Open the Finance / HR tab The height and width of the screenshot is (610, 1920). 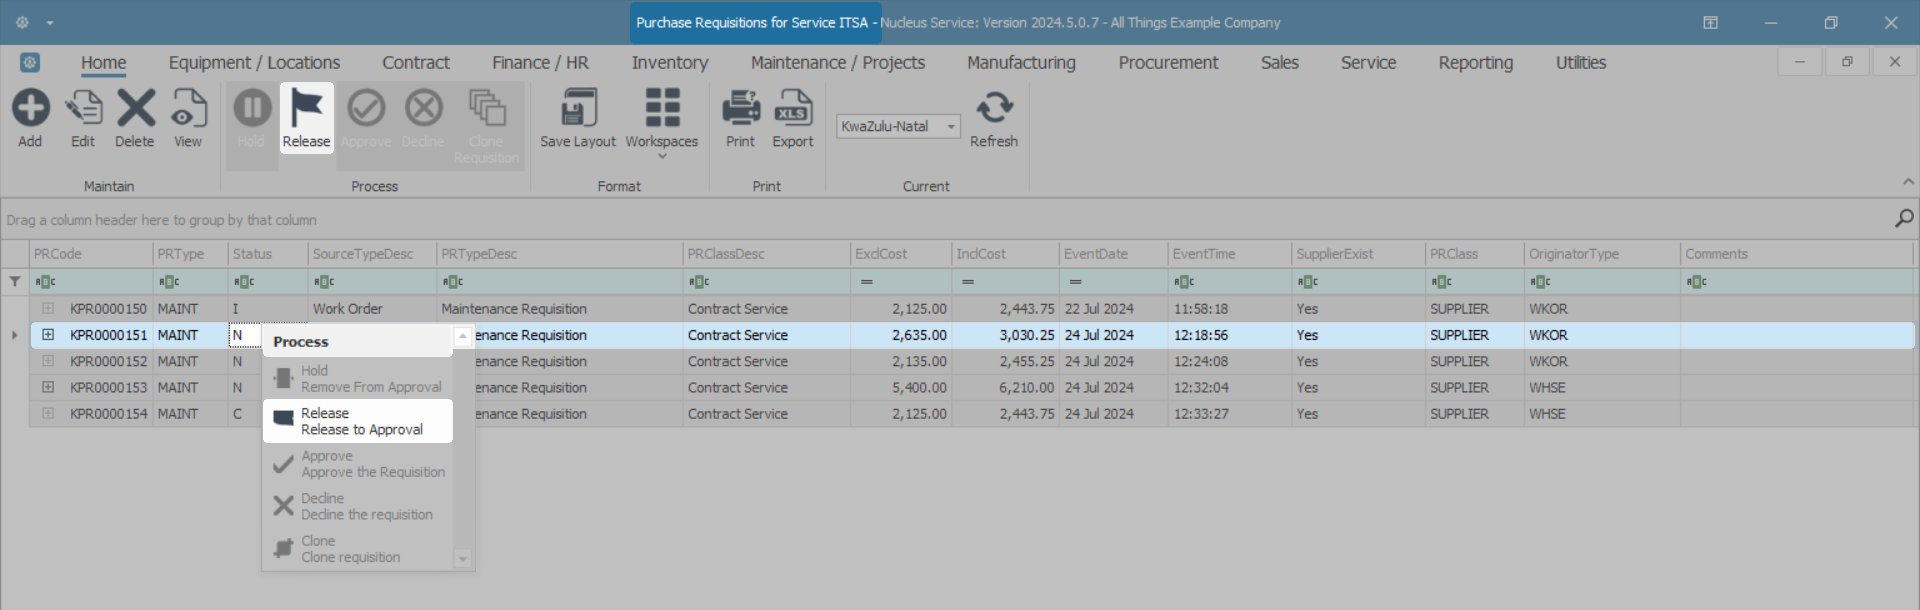point(540,62)
